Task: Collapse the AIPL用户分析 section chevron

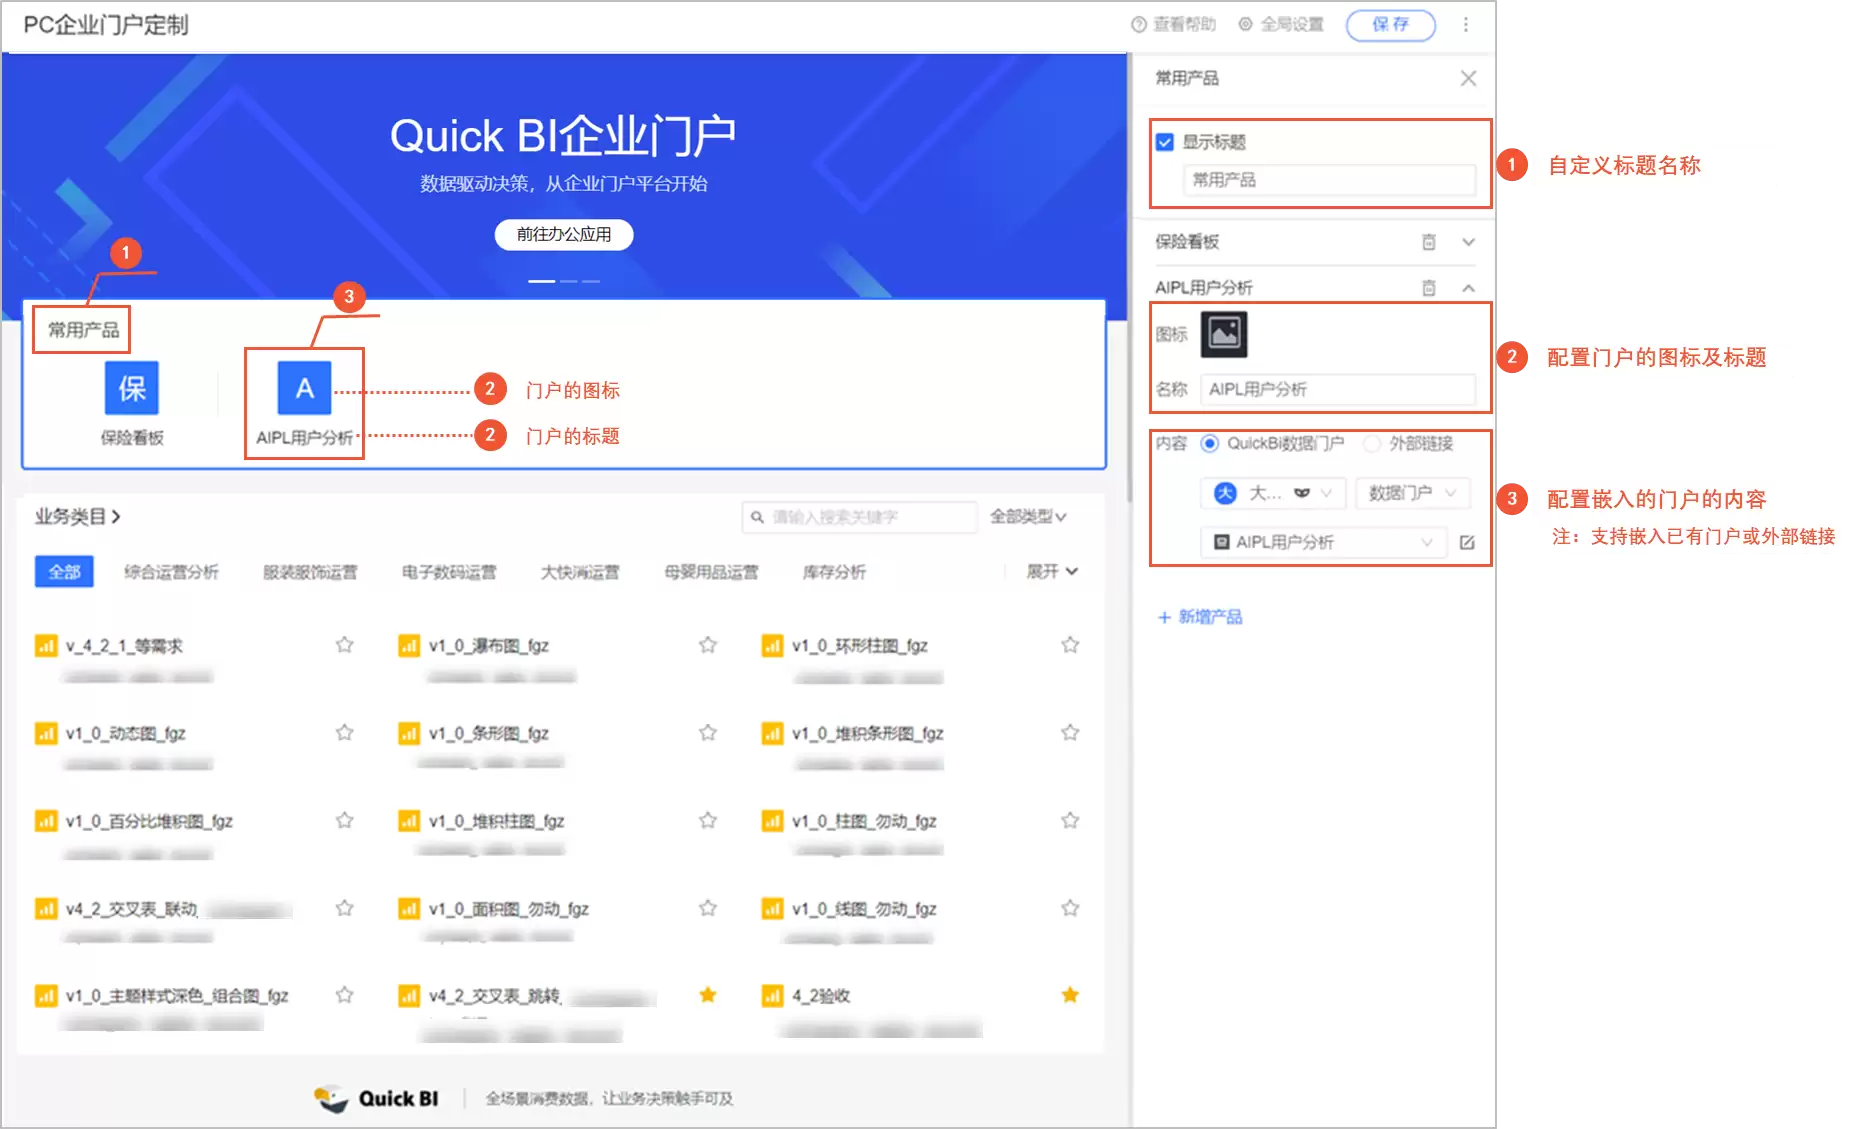Action: tap(1468, 288)
